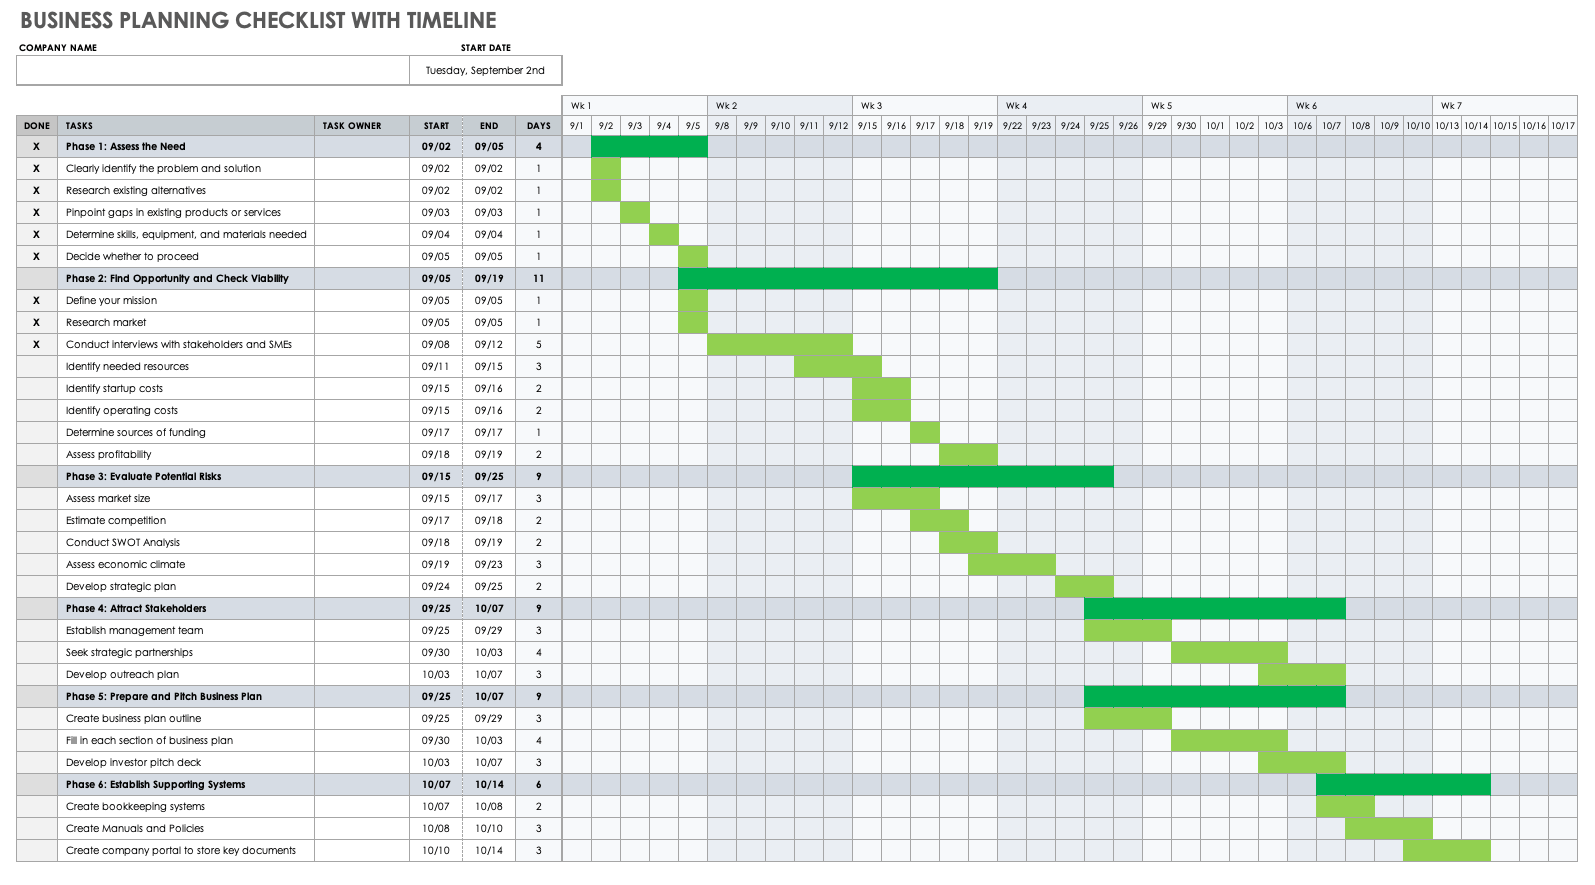The width and height of the screenshot is (1595, 885).
Task: Select the 'Wk 3' timeline header
Action: coord(925,106)
